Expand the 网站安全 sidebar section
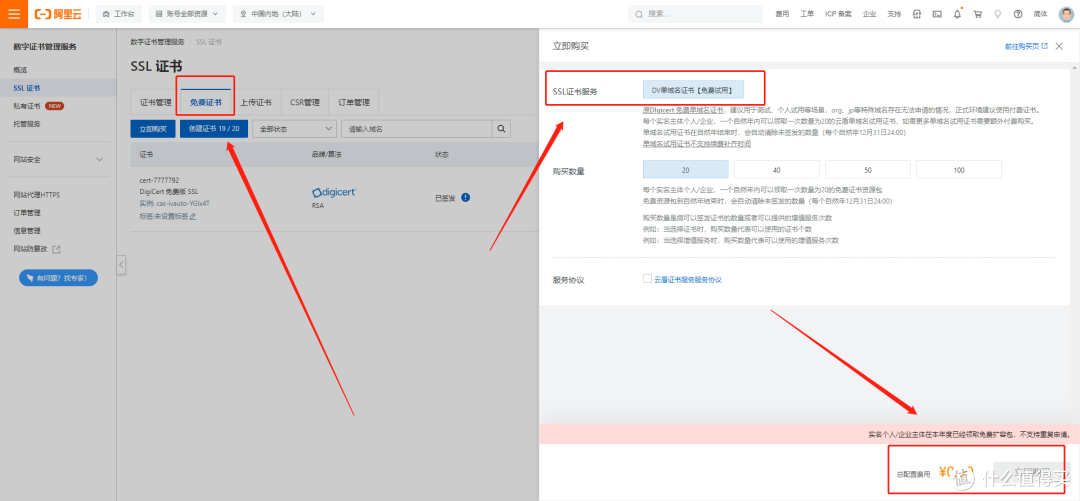Screen dimensions: 1080x501 (58, 159)
